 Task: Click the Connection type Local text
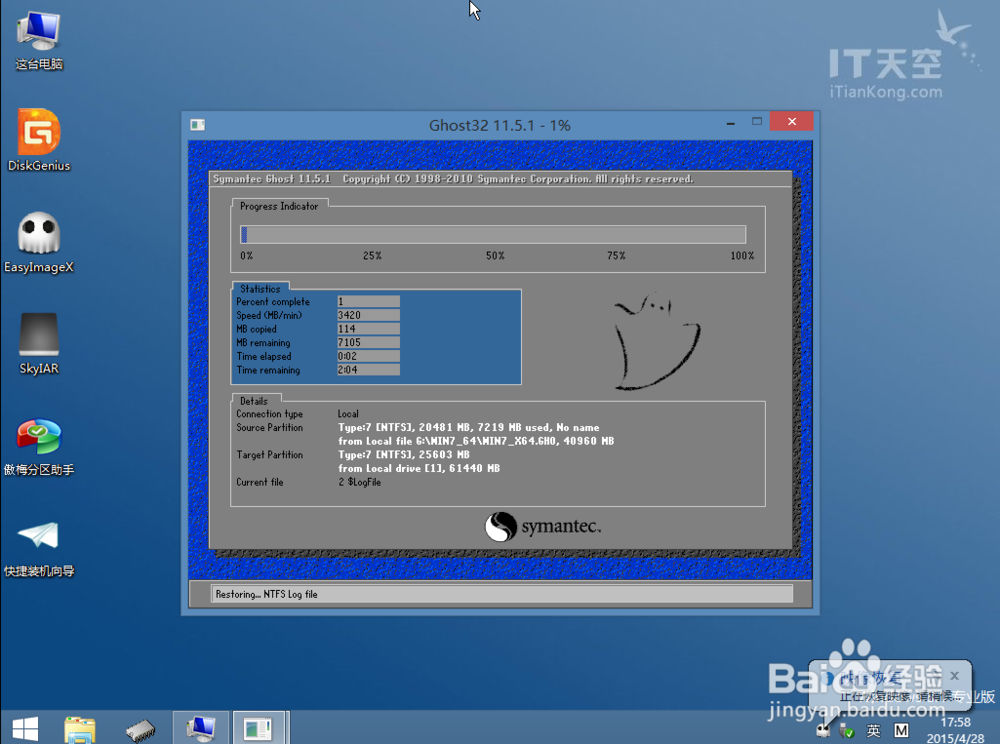click(348, 414)
